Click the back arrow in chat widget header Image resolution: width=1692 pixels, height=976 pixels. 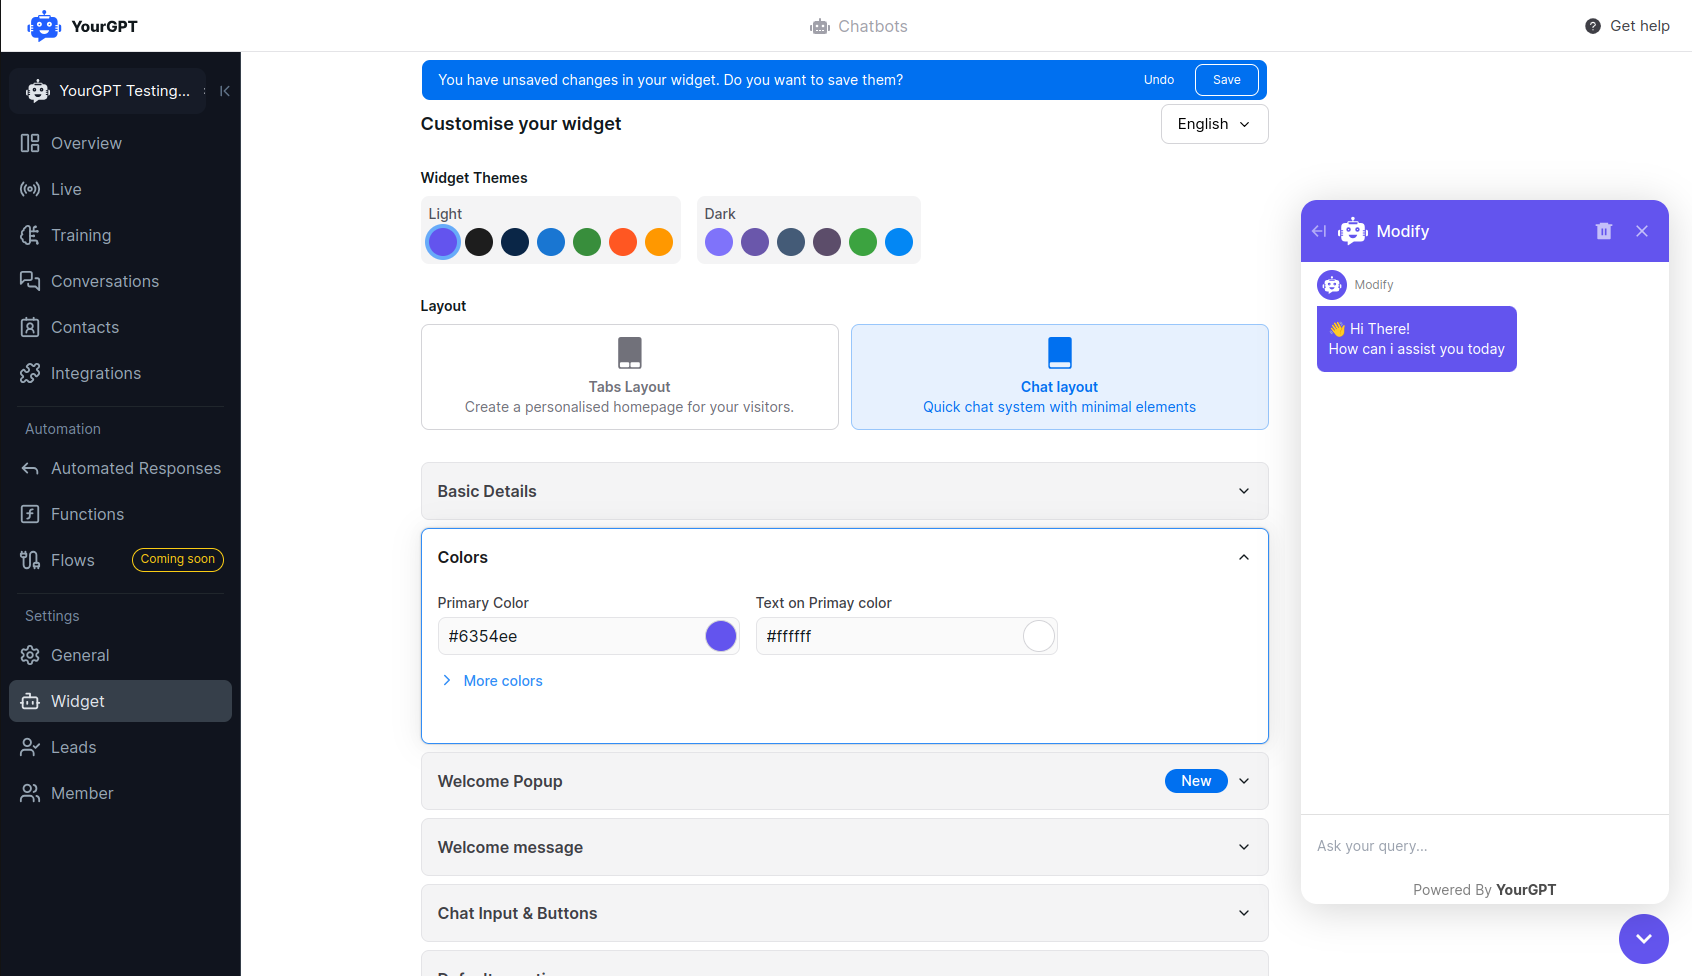pyautogui.click(x=1319, y=231)
